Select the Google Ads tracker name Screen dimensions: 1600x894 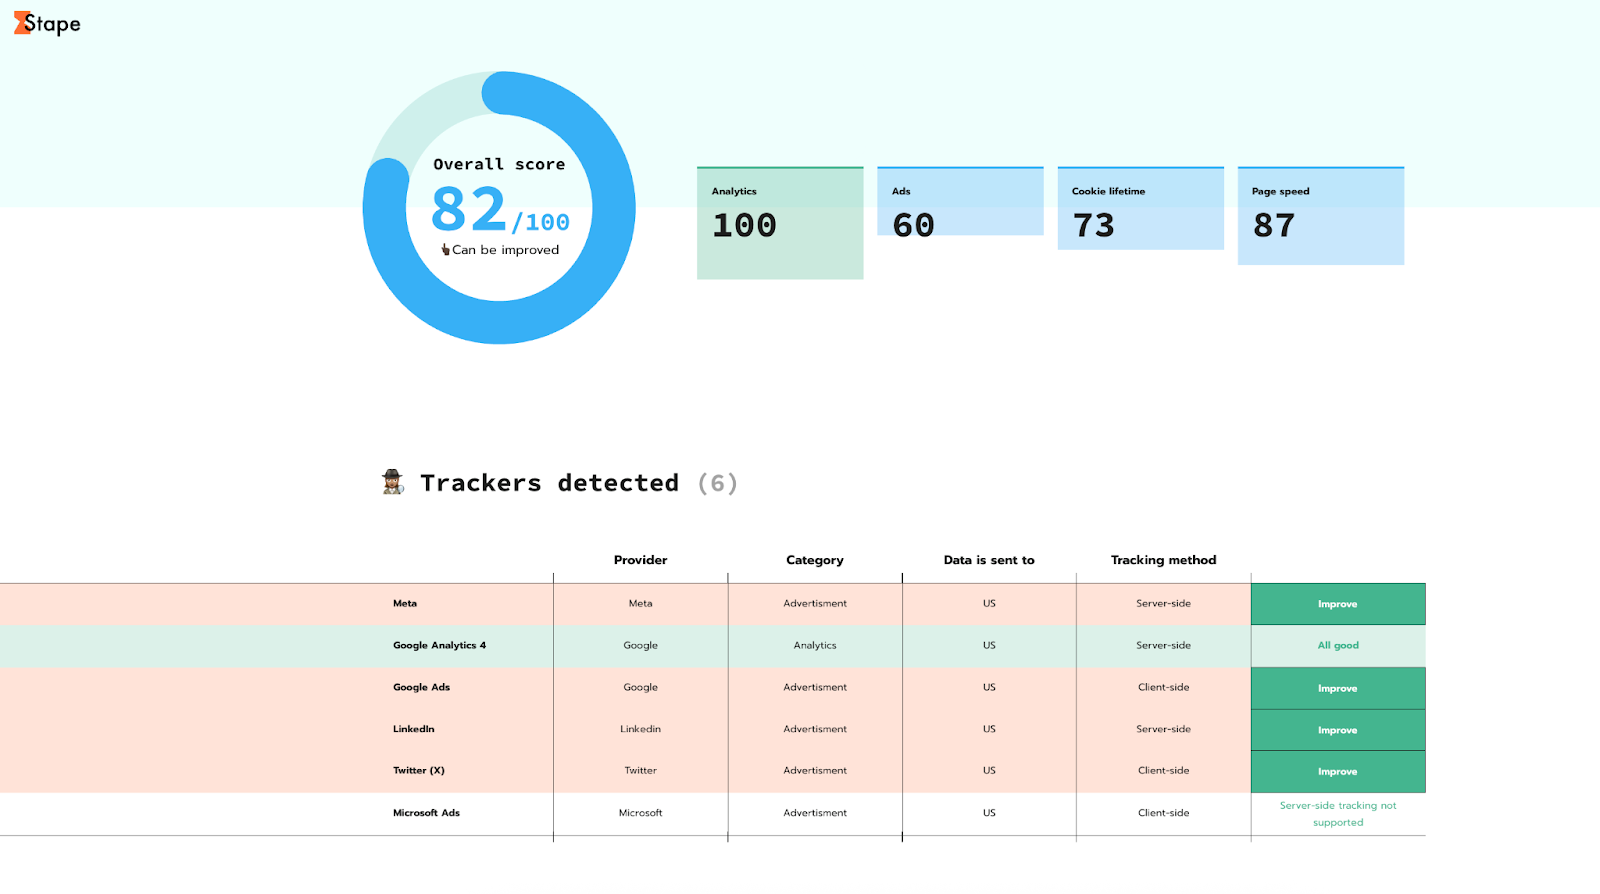tap(421, 687)
